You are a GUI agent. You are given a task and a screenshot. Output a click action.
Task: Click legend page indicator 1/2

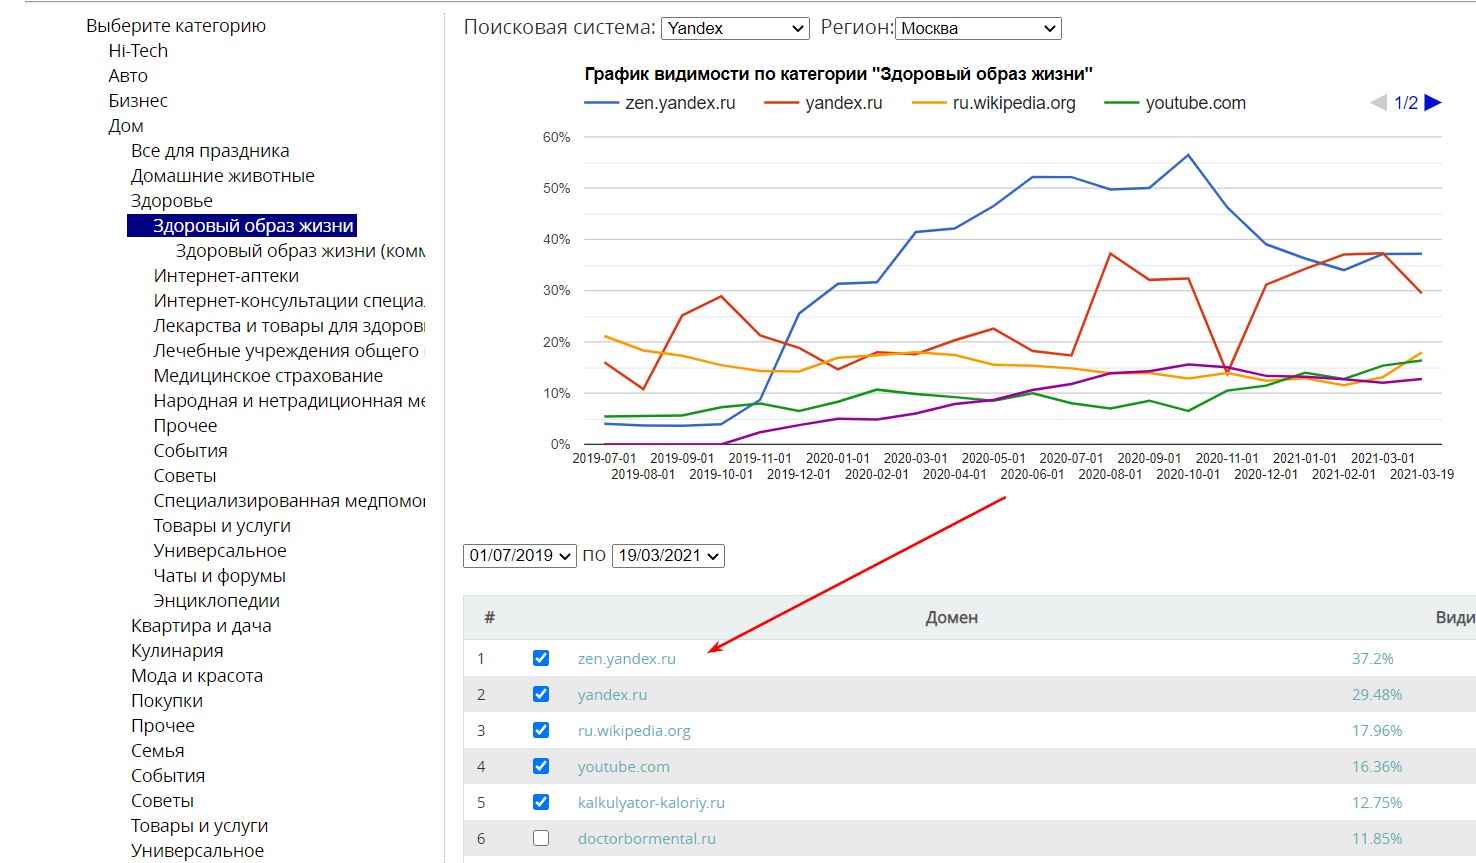tap(1406, 103)
